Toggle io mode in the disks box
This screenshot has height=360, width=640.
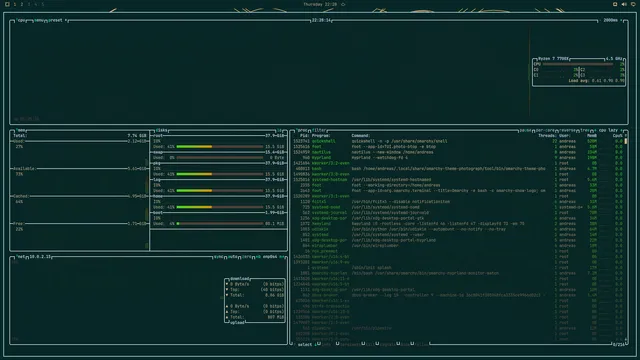[x=280, y=130]
